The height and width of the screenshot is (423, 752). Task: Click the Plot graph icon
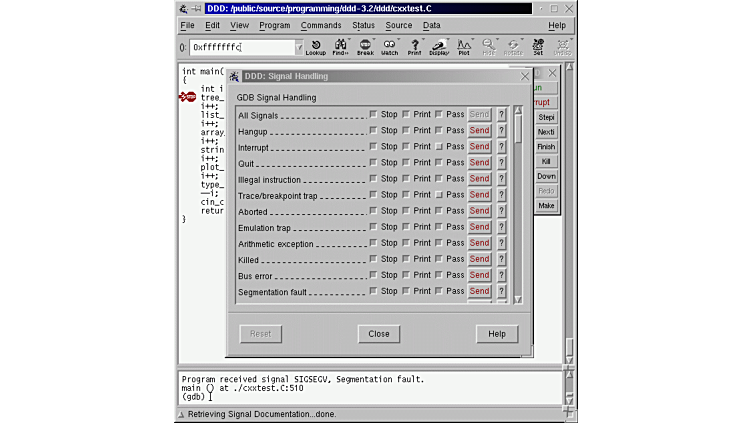(x=464, y=46)
